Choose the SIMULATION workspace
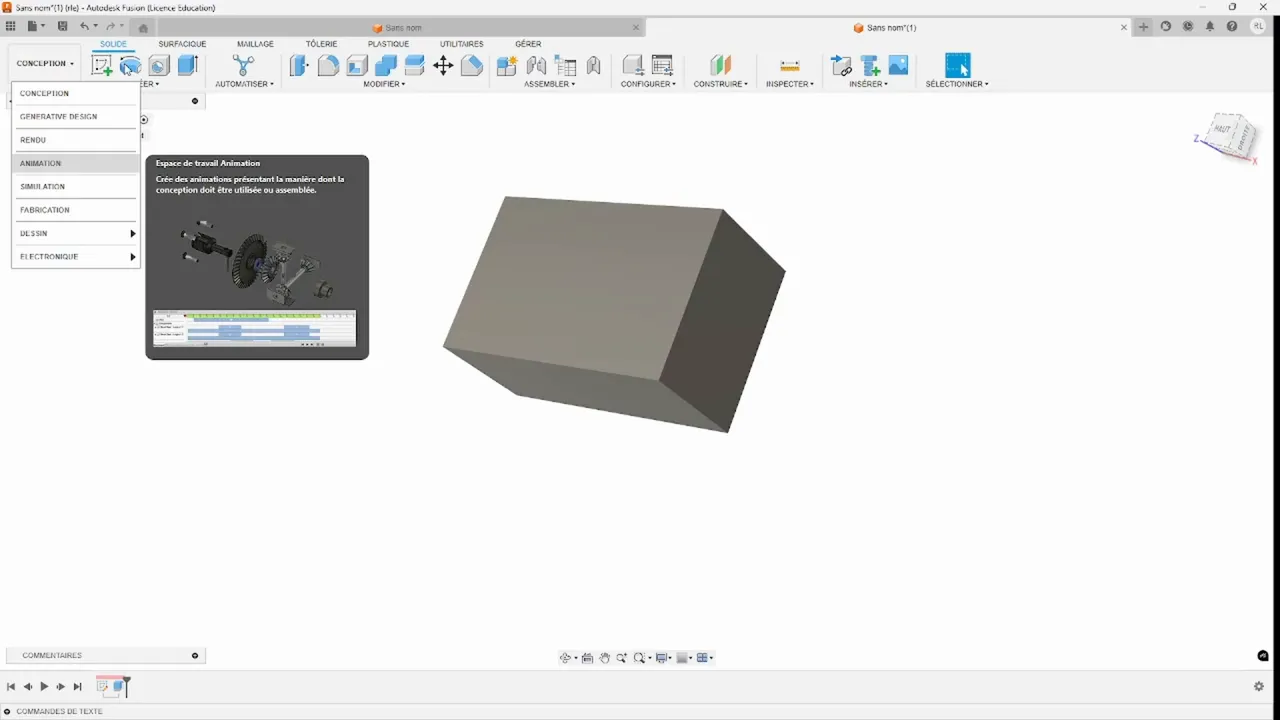 click(75, 187)
